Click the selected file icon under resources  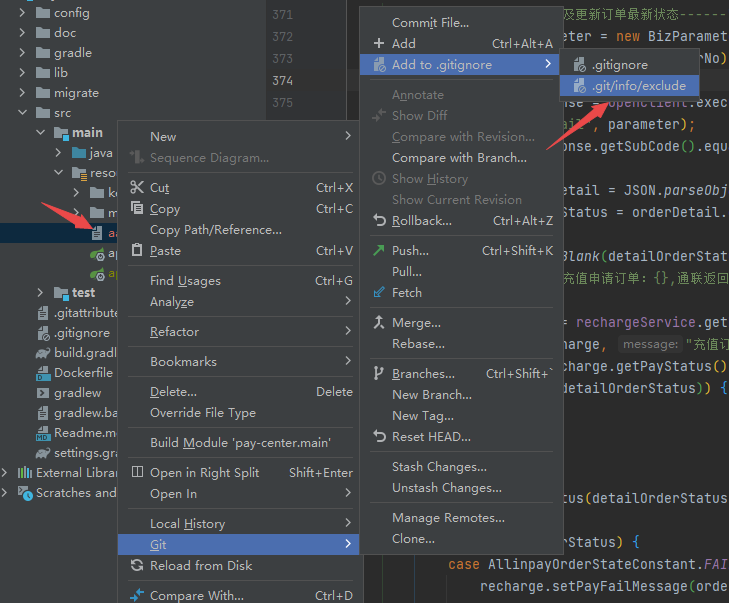97,232
